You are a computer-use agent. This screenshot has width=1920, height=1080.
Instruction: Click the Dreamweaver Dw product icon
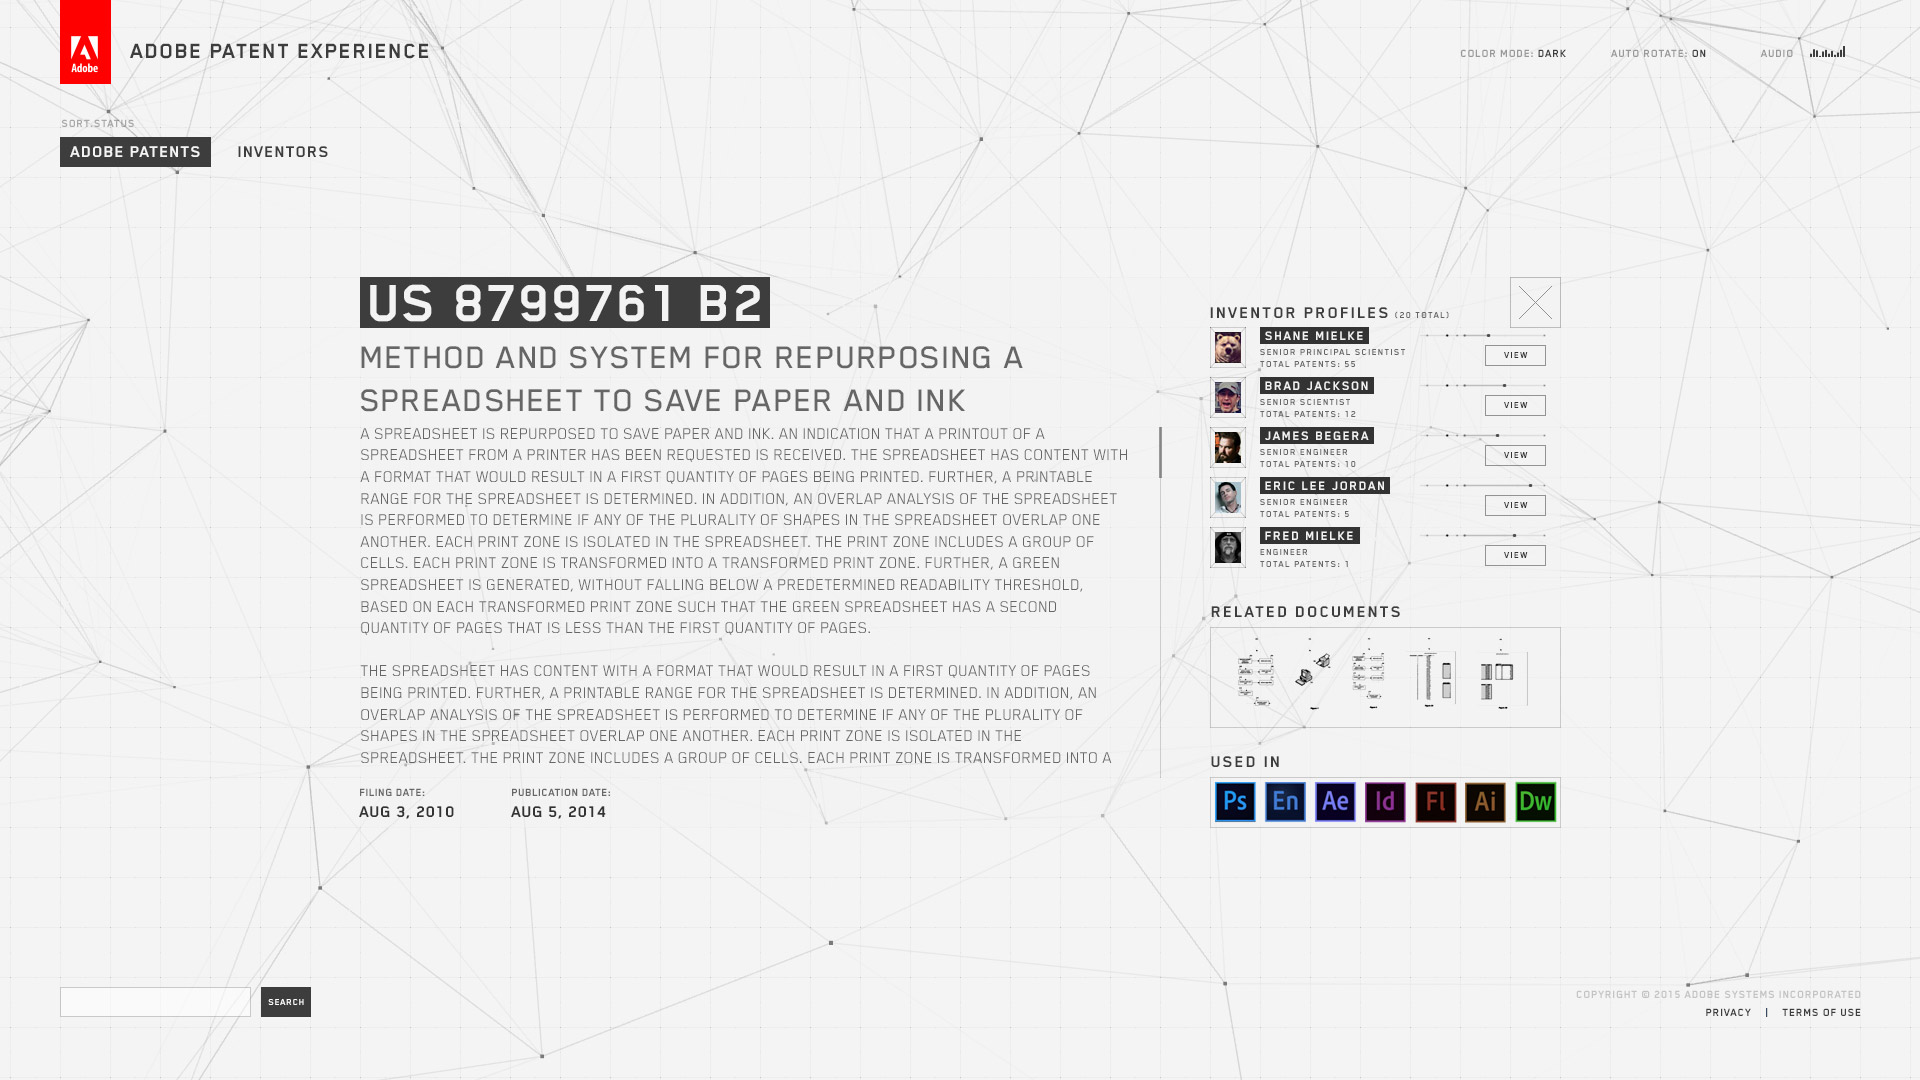(x=1535, y=802)
